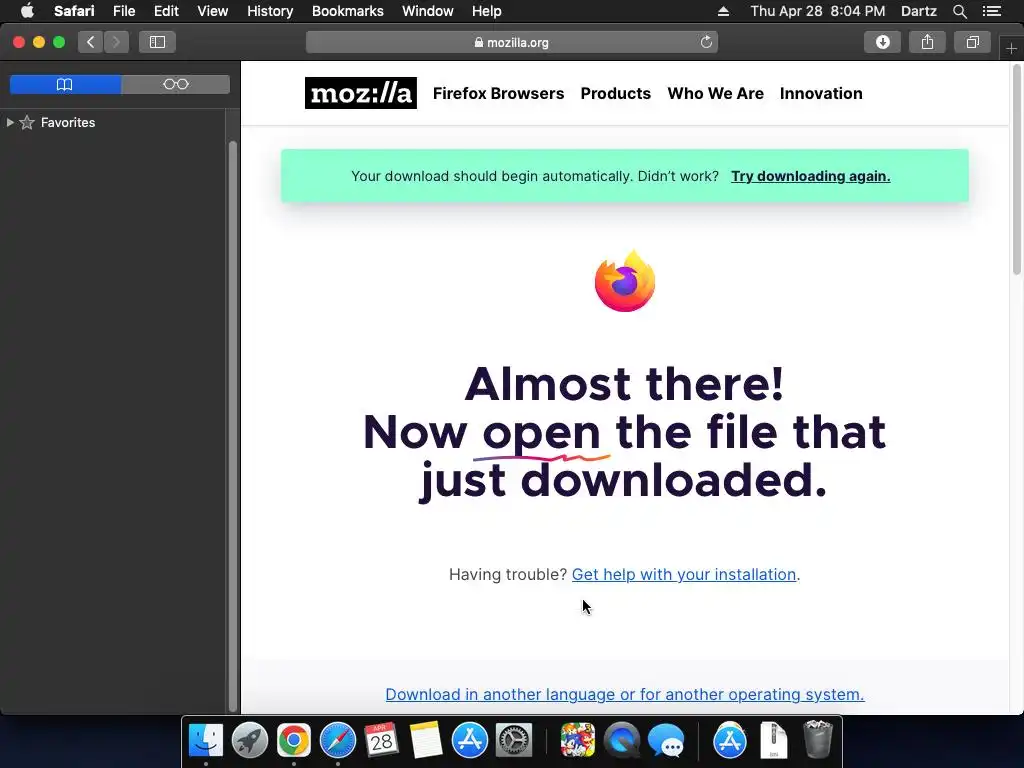Open Who We Are navigation menu
The width and height of the screenshot is (1024, 768).
pyautogui.click(x=715, y=93)
